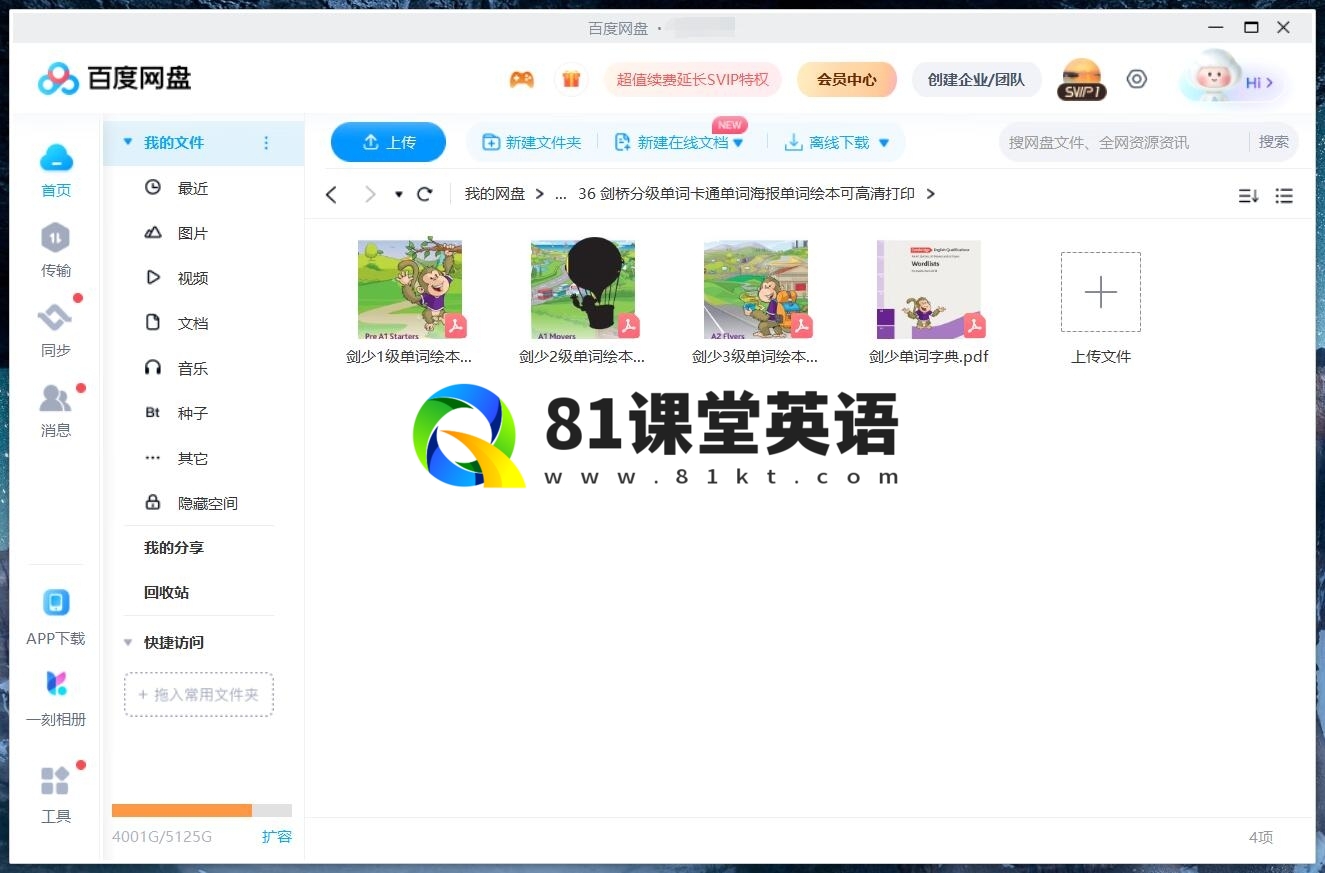The height and width of the screenshot is (873, 1325).
Task: Collapse the 我的文件 tree arrow
Action: point(127,142)
